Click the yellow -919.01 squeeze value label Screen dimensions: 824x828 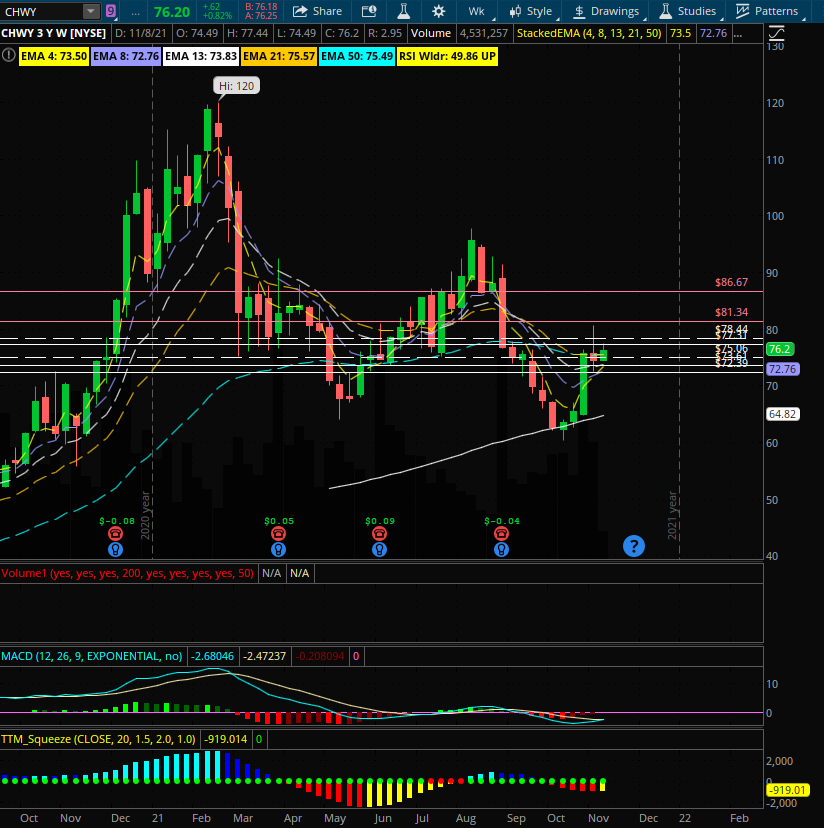click(787, 791)
